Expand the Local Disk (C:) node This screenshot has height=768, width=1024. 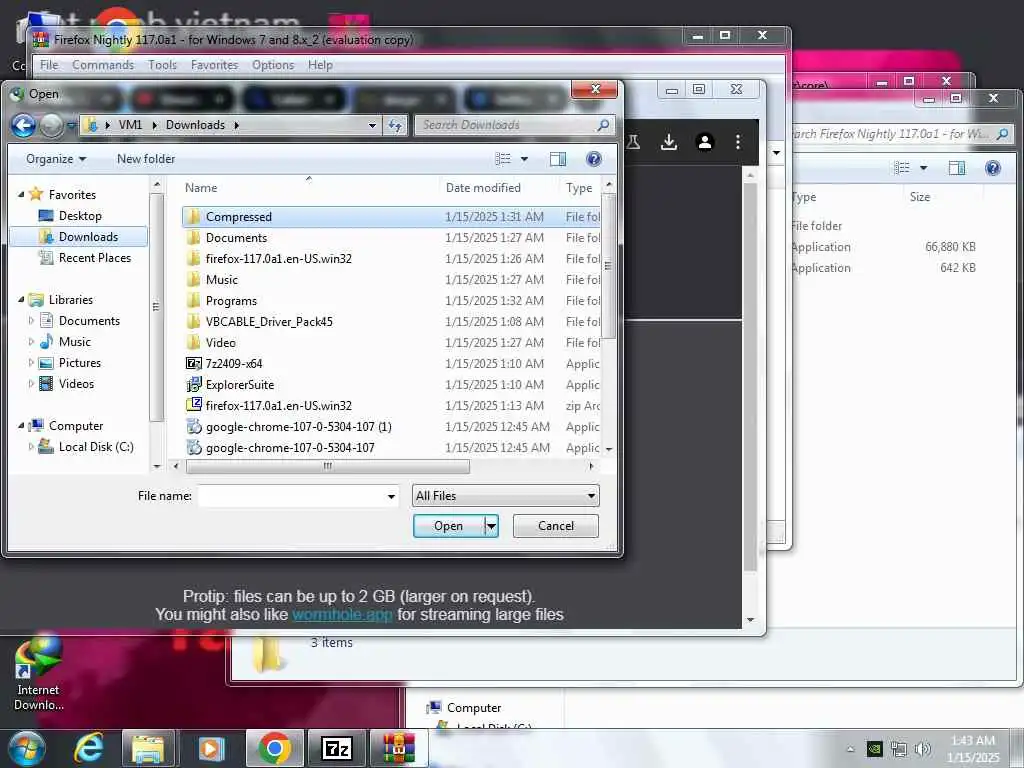tap(31, 447)
